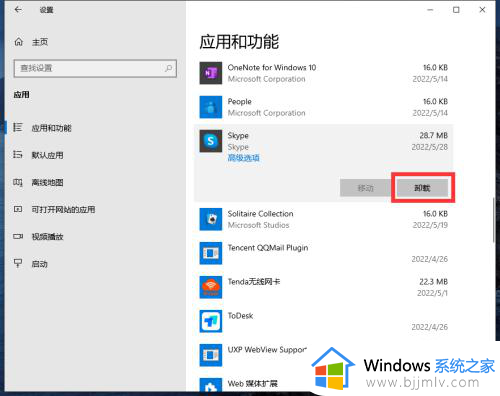The width and height of the screenshot is (500, 396).
Task: Click the 启动 sidebar icon
Action: click(18, 264)
